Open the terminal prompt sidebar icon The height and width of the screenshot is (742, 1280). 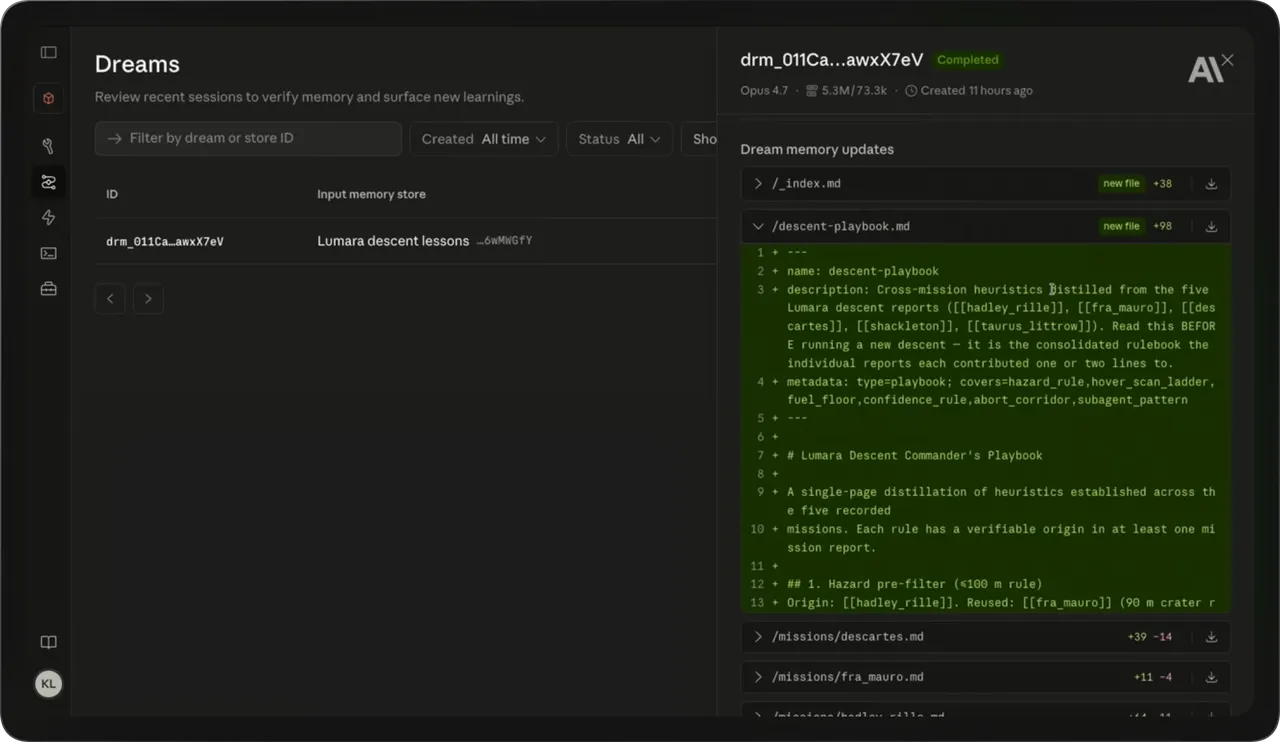[48, 254]
